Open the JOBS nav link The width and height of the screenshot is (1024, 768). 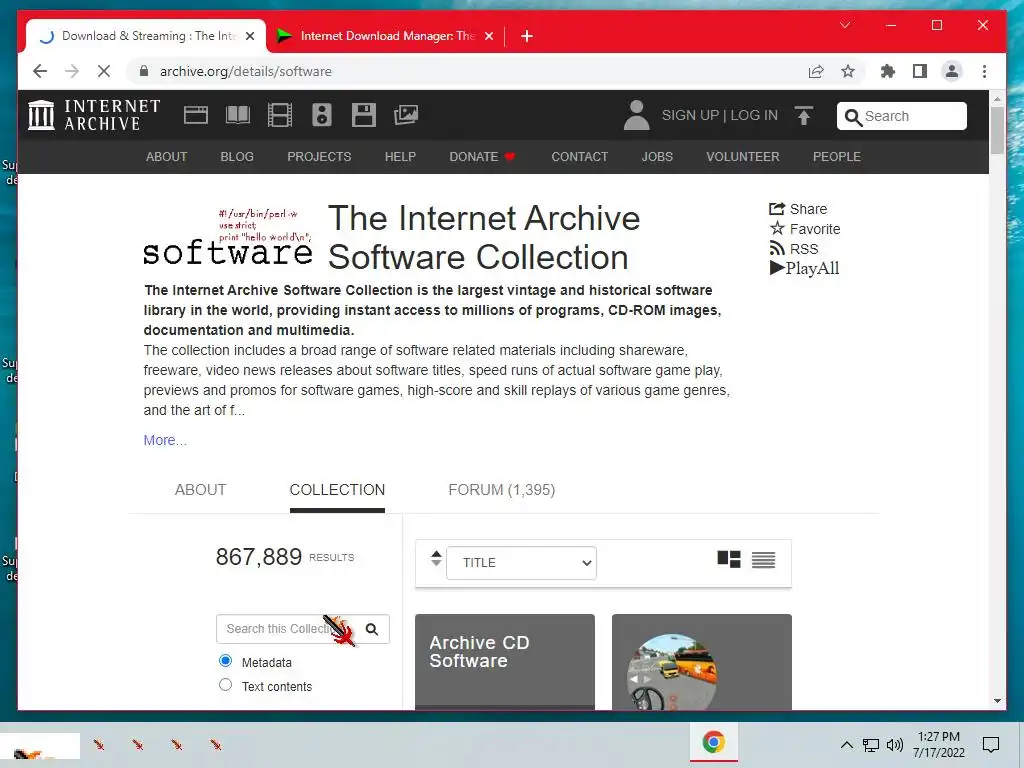(x=657, y=157)
